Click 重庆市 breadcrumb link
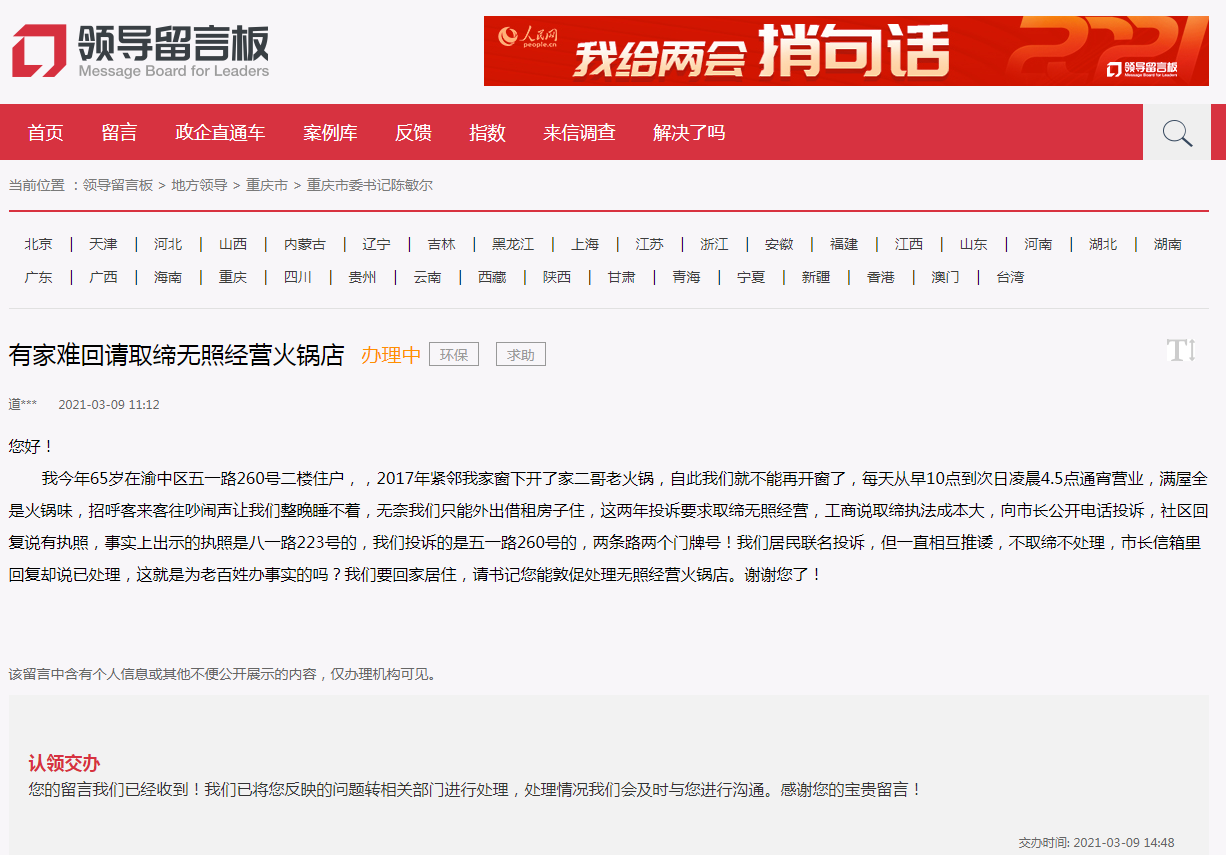The image size is (1226, 855). (x=267, y=185)
